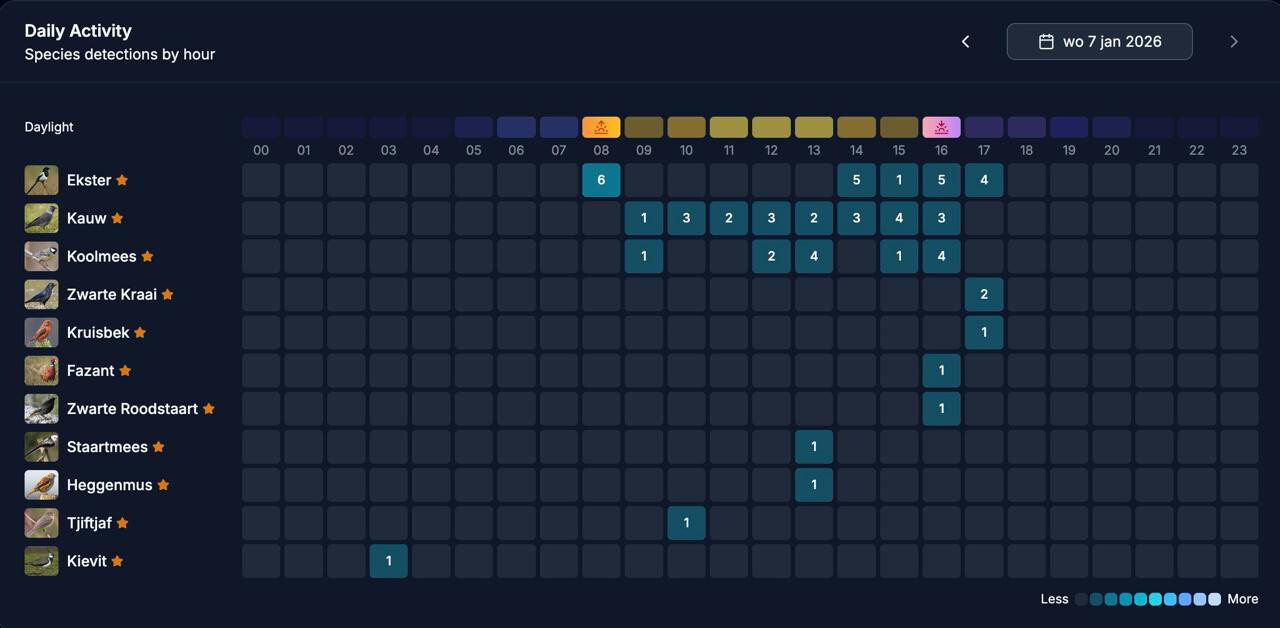Click the Tjiftjaf detection at hour 10
The image size is (1280, 628).
pos(686,523)
